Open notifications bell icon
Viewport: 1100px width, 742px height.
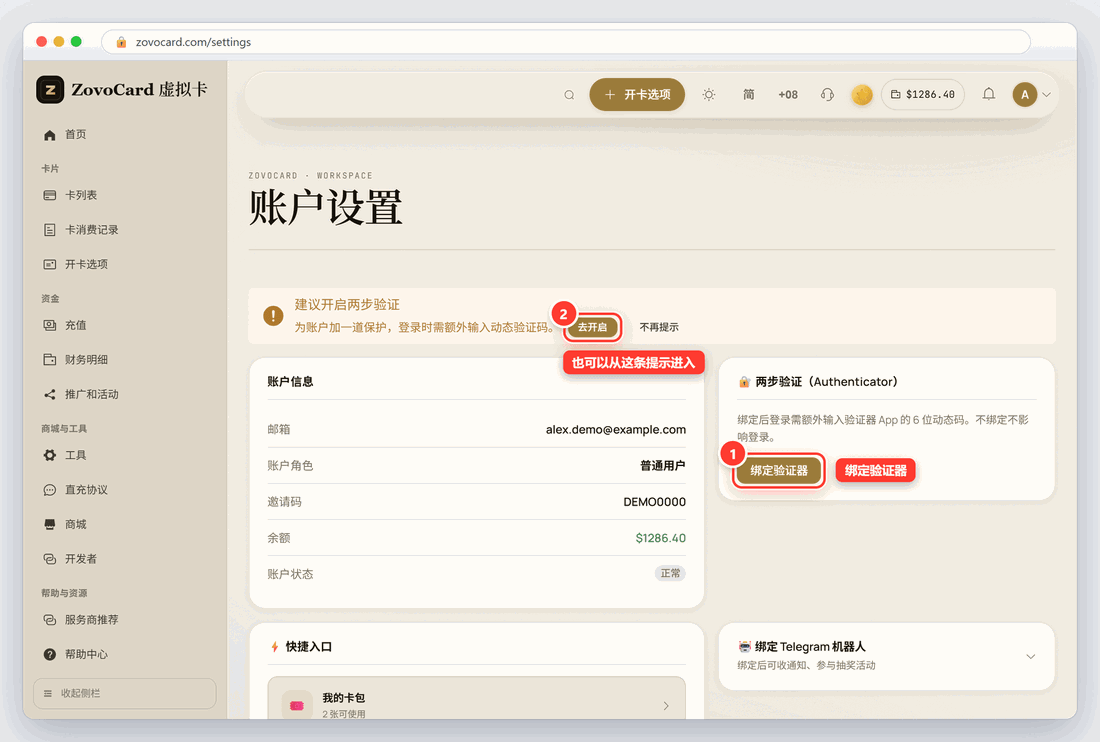pyautogui.click(x=988, y=94)
